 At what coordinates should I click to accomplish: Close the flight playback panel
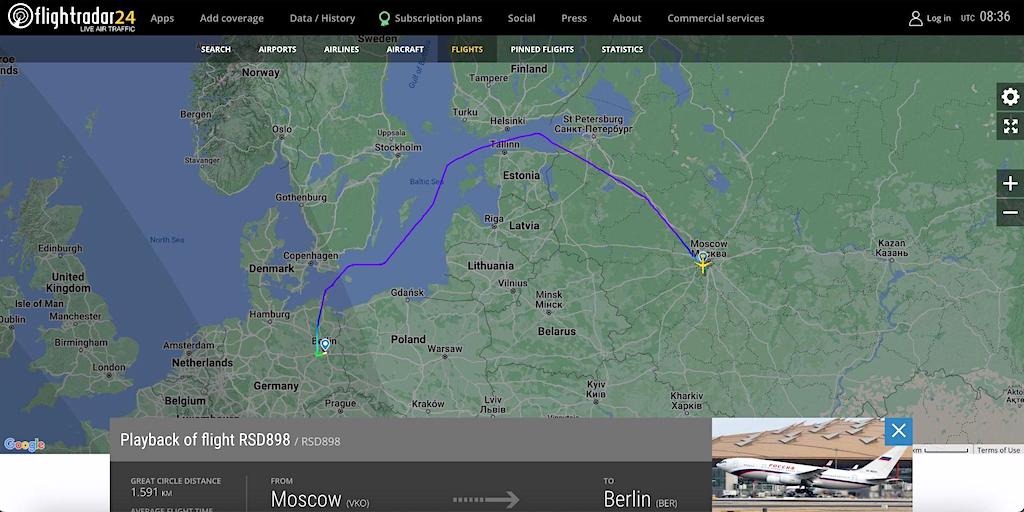click(899, 431)
